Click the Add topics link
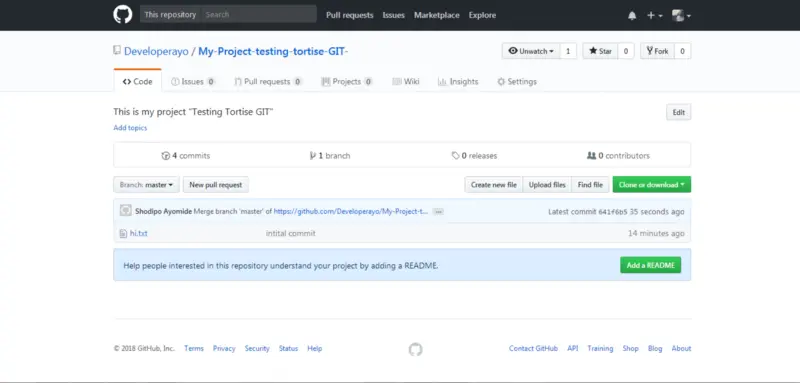Viewport: 800px width, 383px height. (x=130, y=128)
